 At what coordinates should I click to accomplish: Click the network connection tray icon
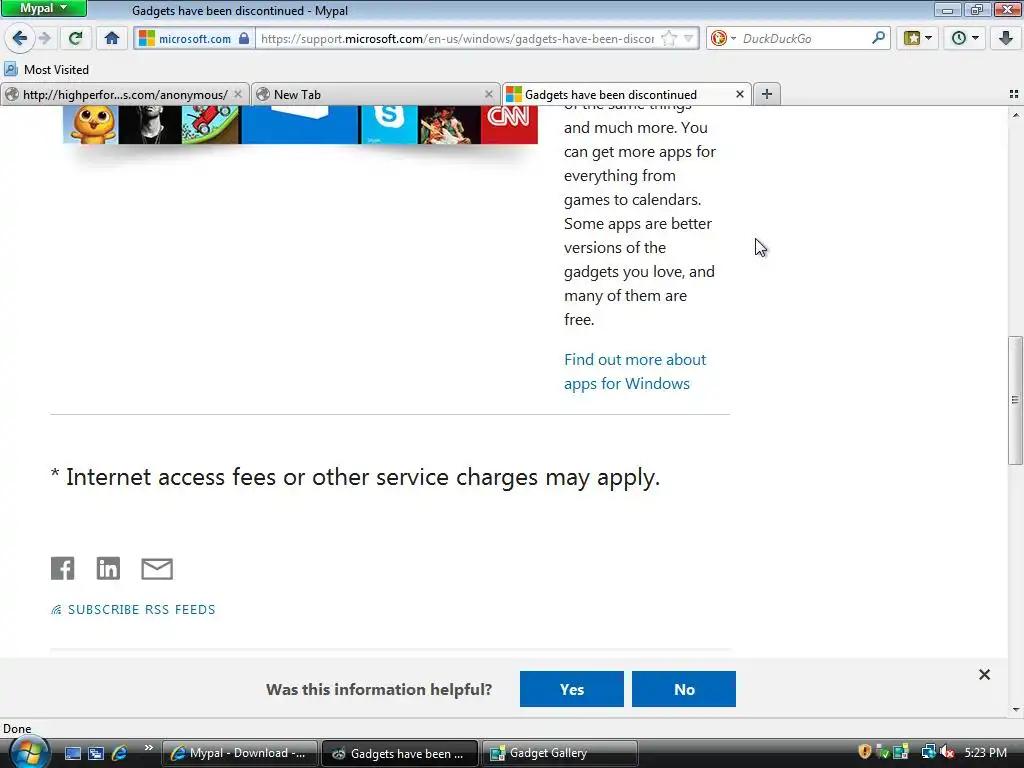[927, 752]
